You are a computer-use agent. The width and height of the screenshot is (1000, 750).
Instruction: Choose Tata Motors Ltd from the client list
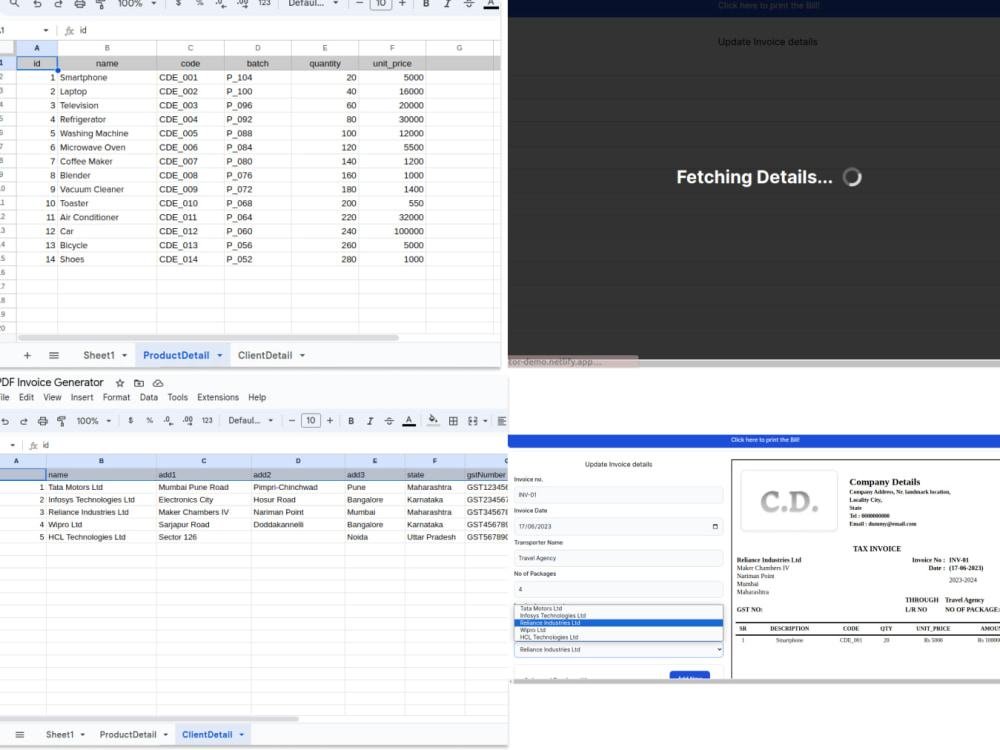(x=619, y=608)
